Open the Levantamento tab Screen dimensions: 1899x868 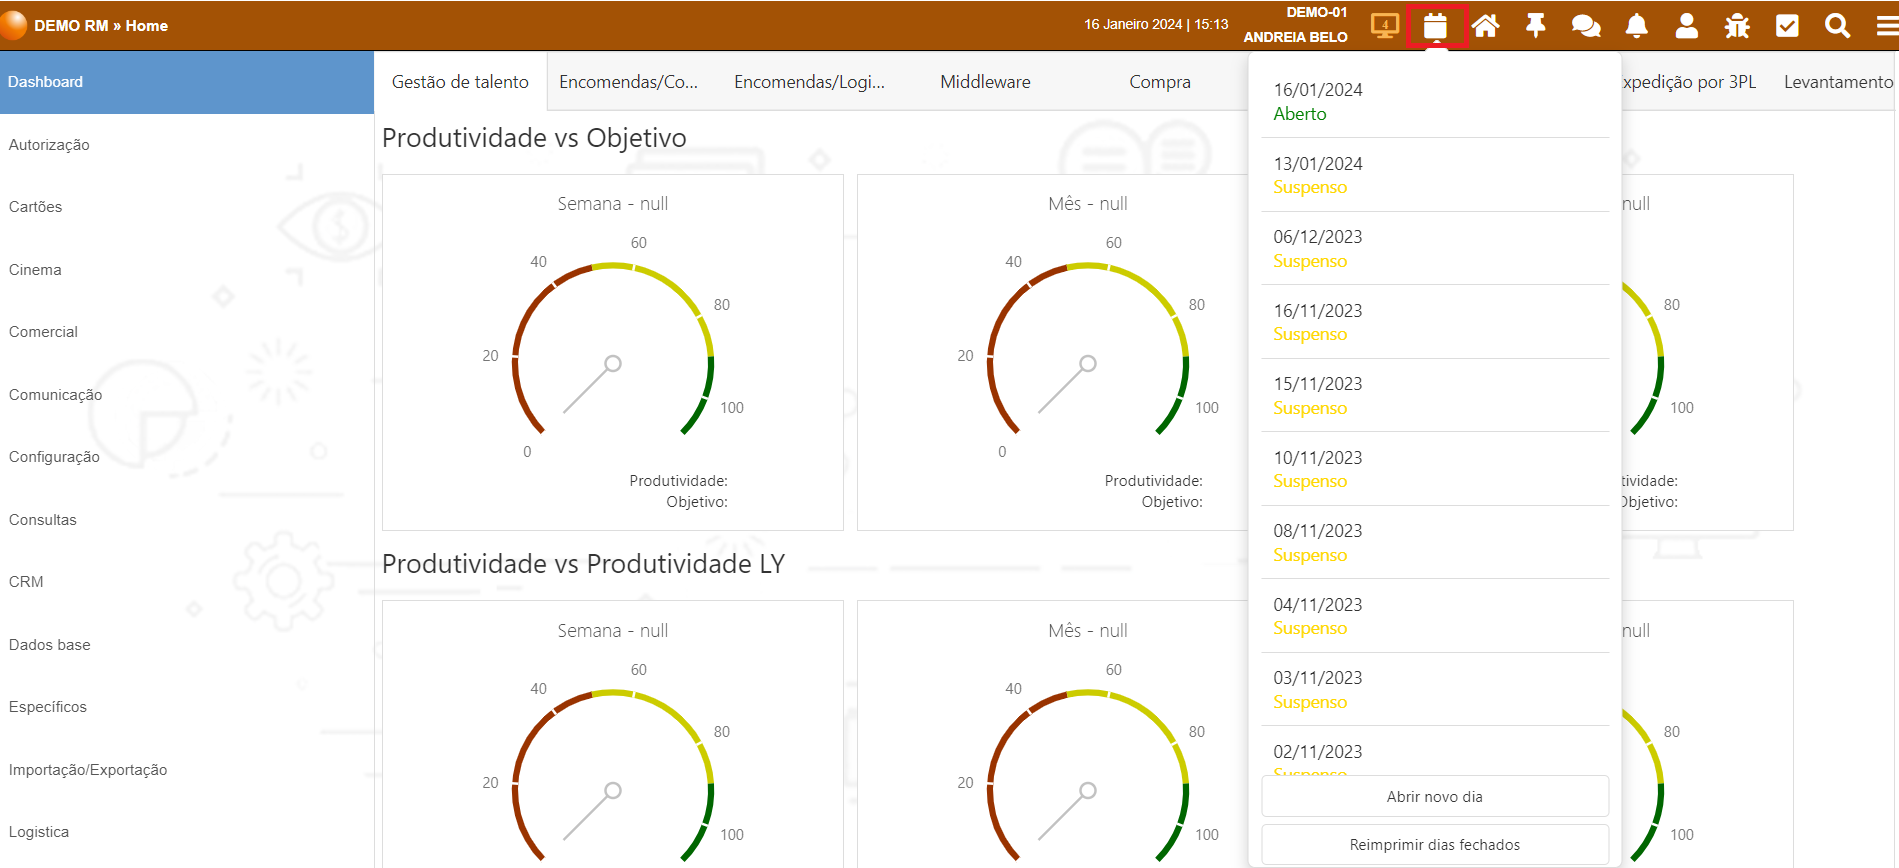[1838, 82]
